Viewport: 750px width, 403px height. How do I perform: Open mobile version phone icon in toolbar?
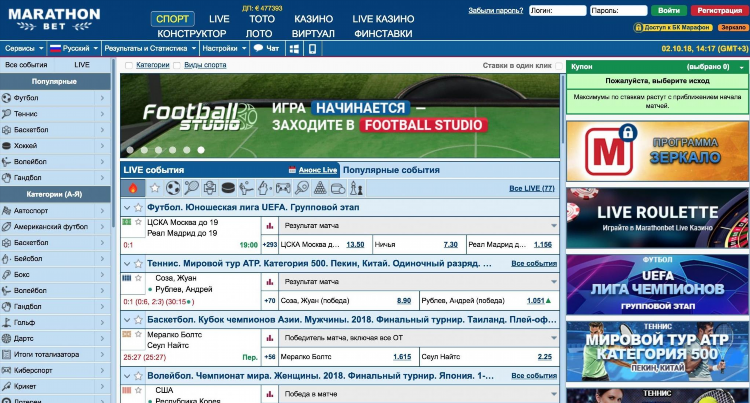pos(312,48)
